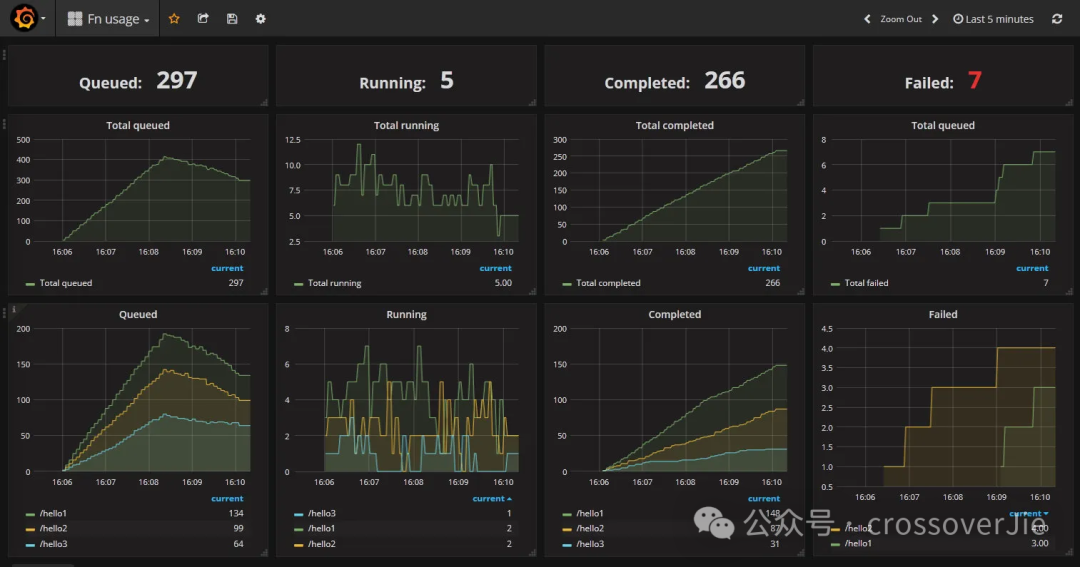Click the Zoom Out button

click(900, 19)
